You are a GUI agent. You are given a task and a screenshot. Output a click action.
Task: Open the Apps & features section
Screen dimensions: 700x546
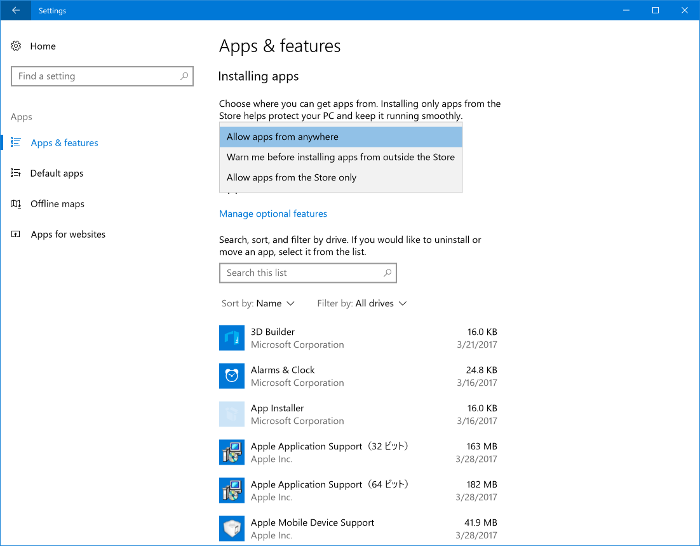tap(64, 143)
